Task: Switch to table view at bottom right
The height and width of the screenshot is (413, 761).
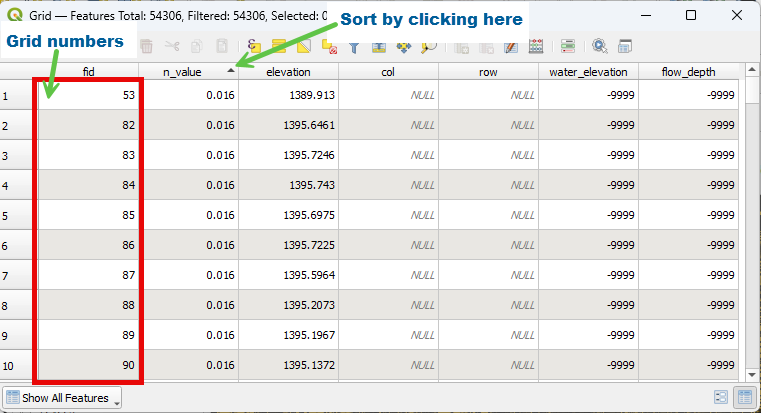Action: pos(744,398)
